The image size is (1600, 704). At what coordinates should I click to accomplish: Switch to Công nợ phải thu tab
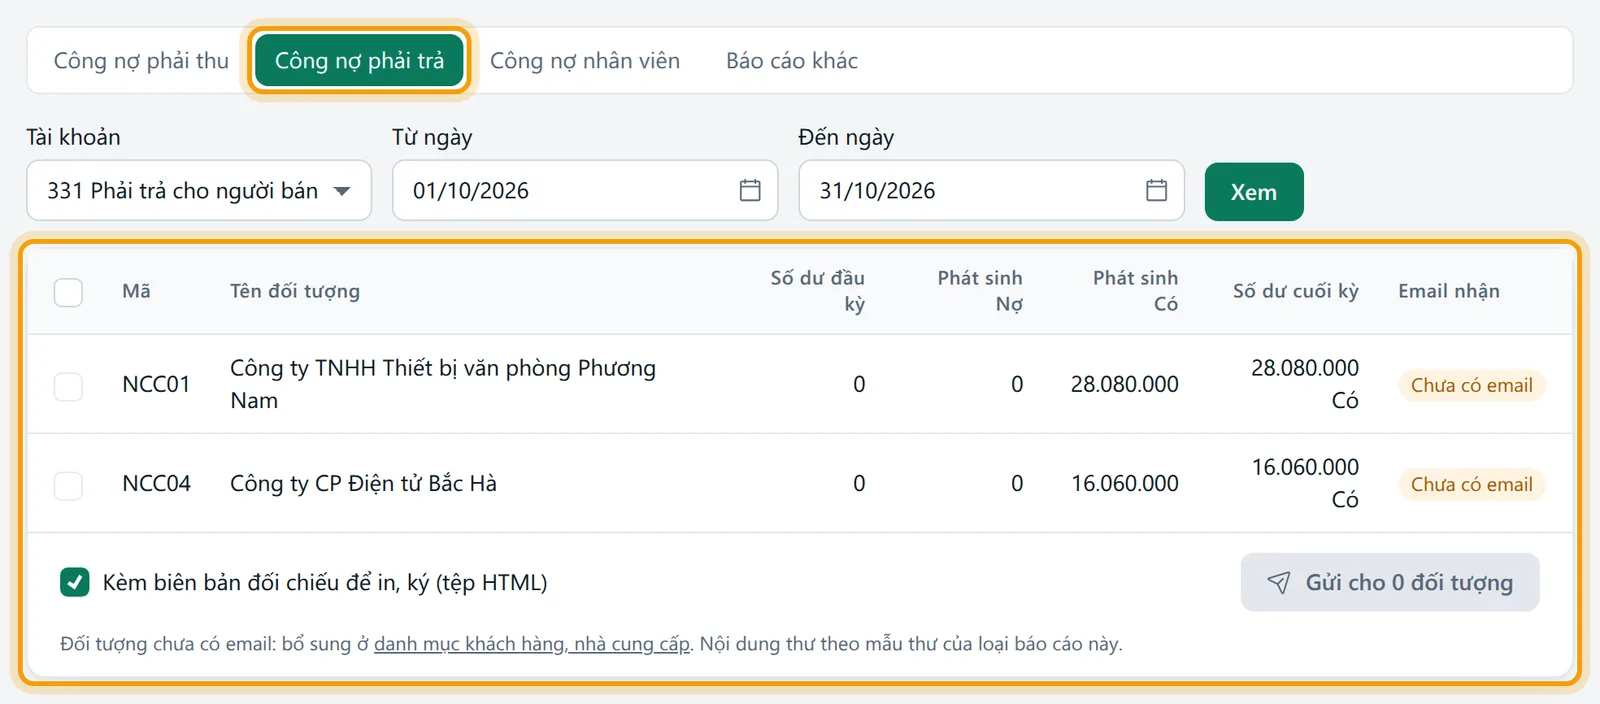[x=141, y=61]
